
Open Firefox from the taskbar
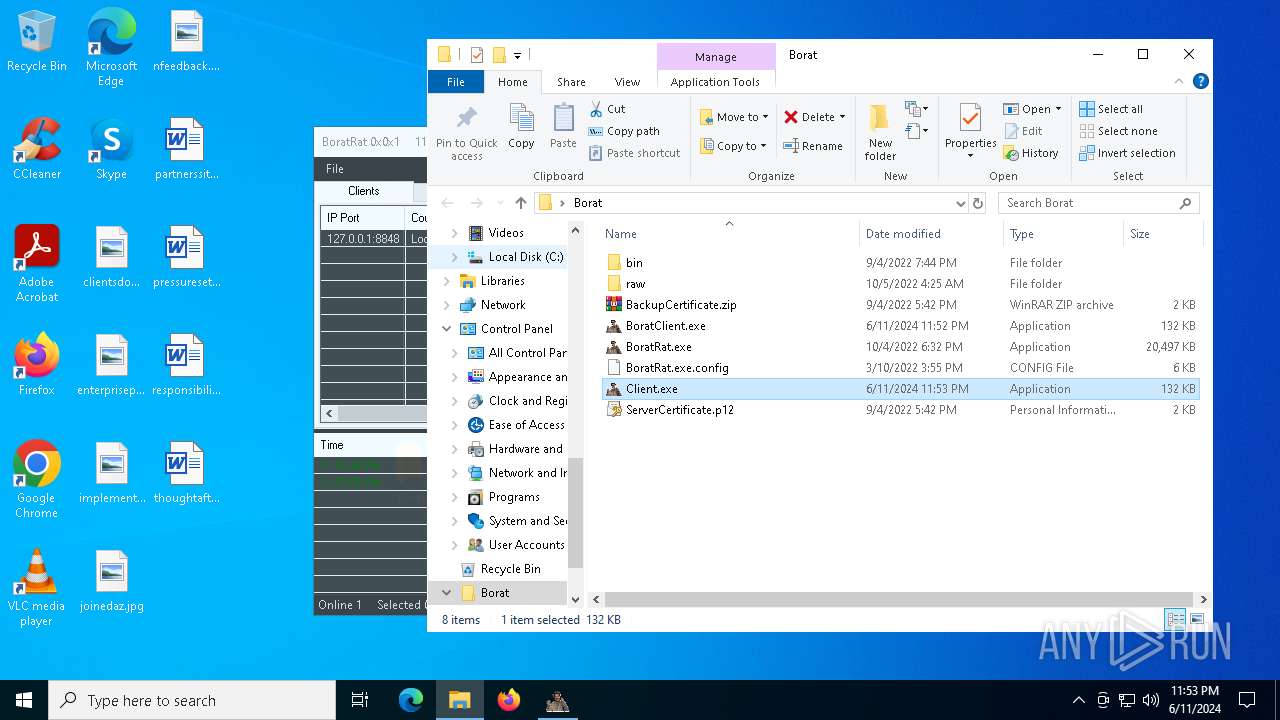pos(509,700)
